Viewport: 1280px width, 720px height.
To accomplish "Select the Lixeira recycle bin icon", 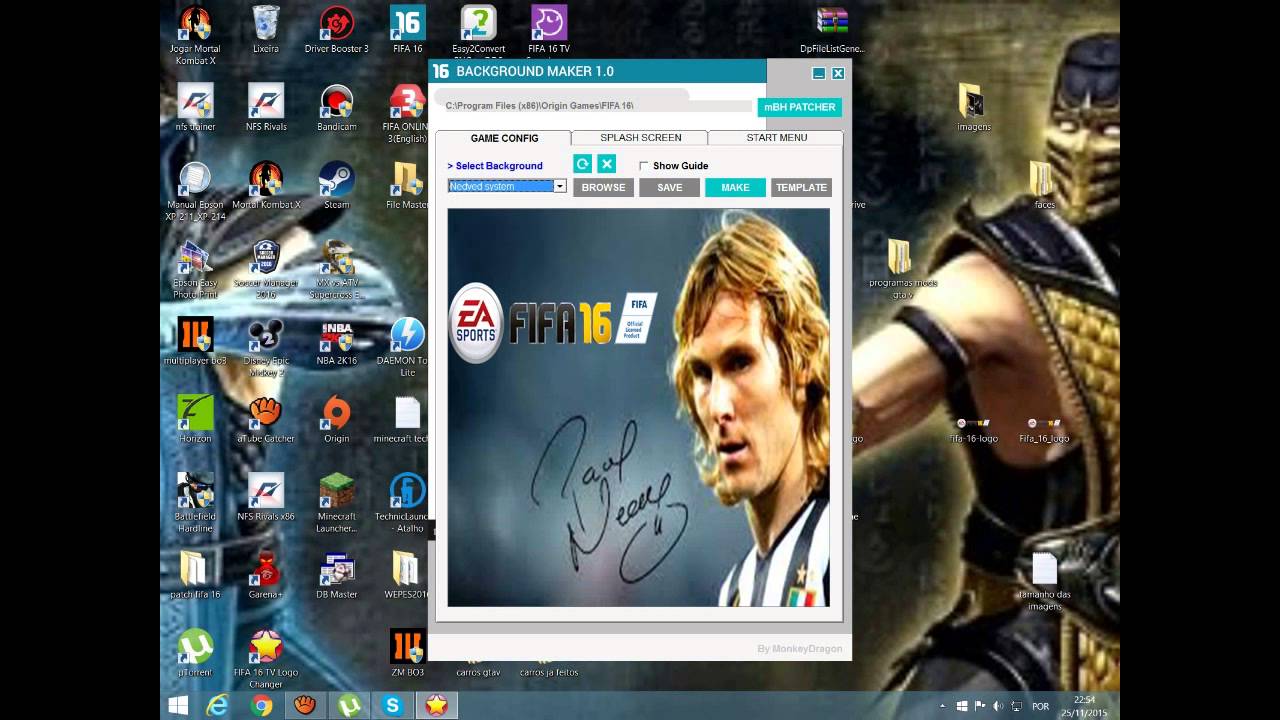I will tap(266, 30).
